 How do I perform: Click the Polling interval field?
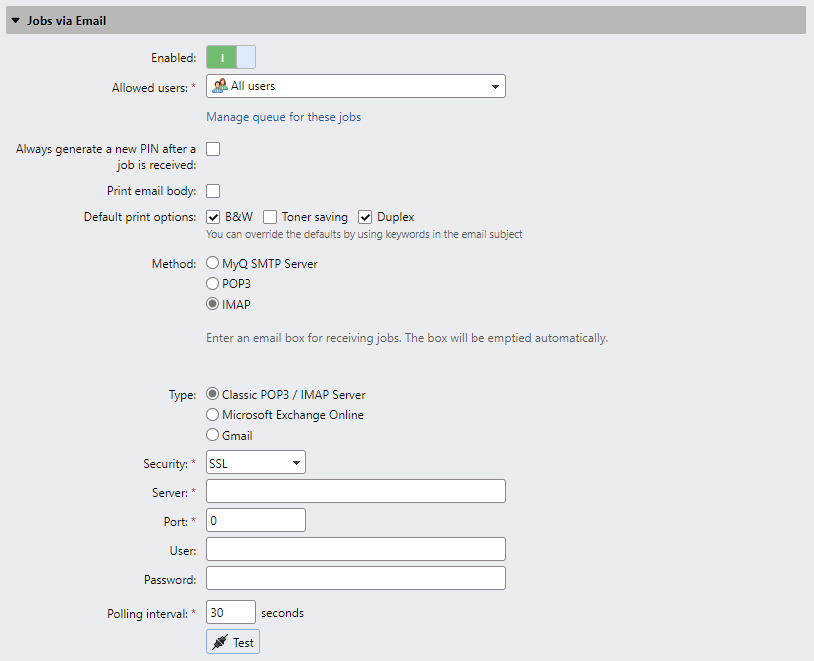point(230,611)
